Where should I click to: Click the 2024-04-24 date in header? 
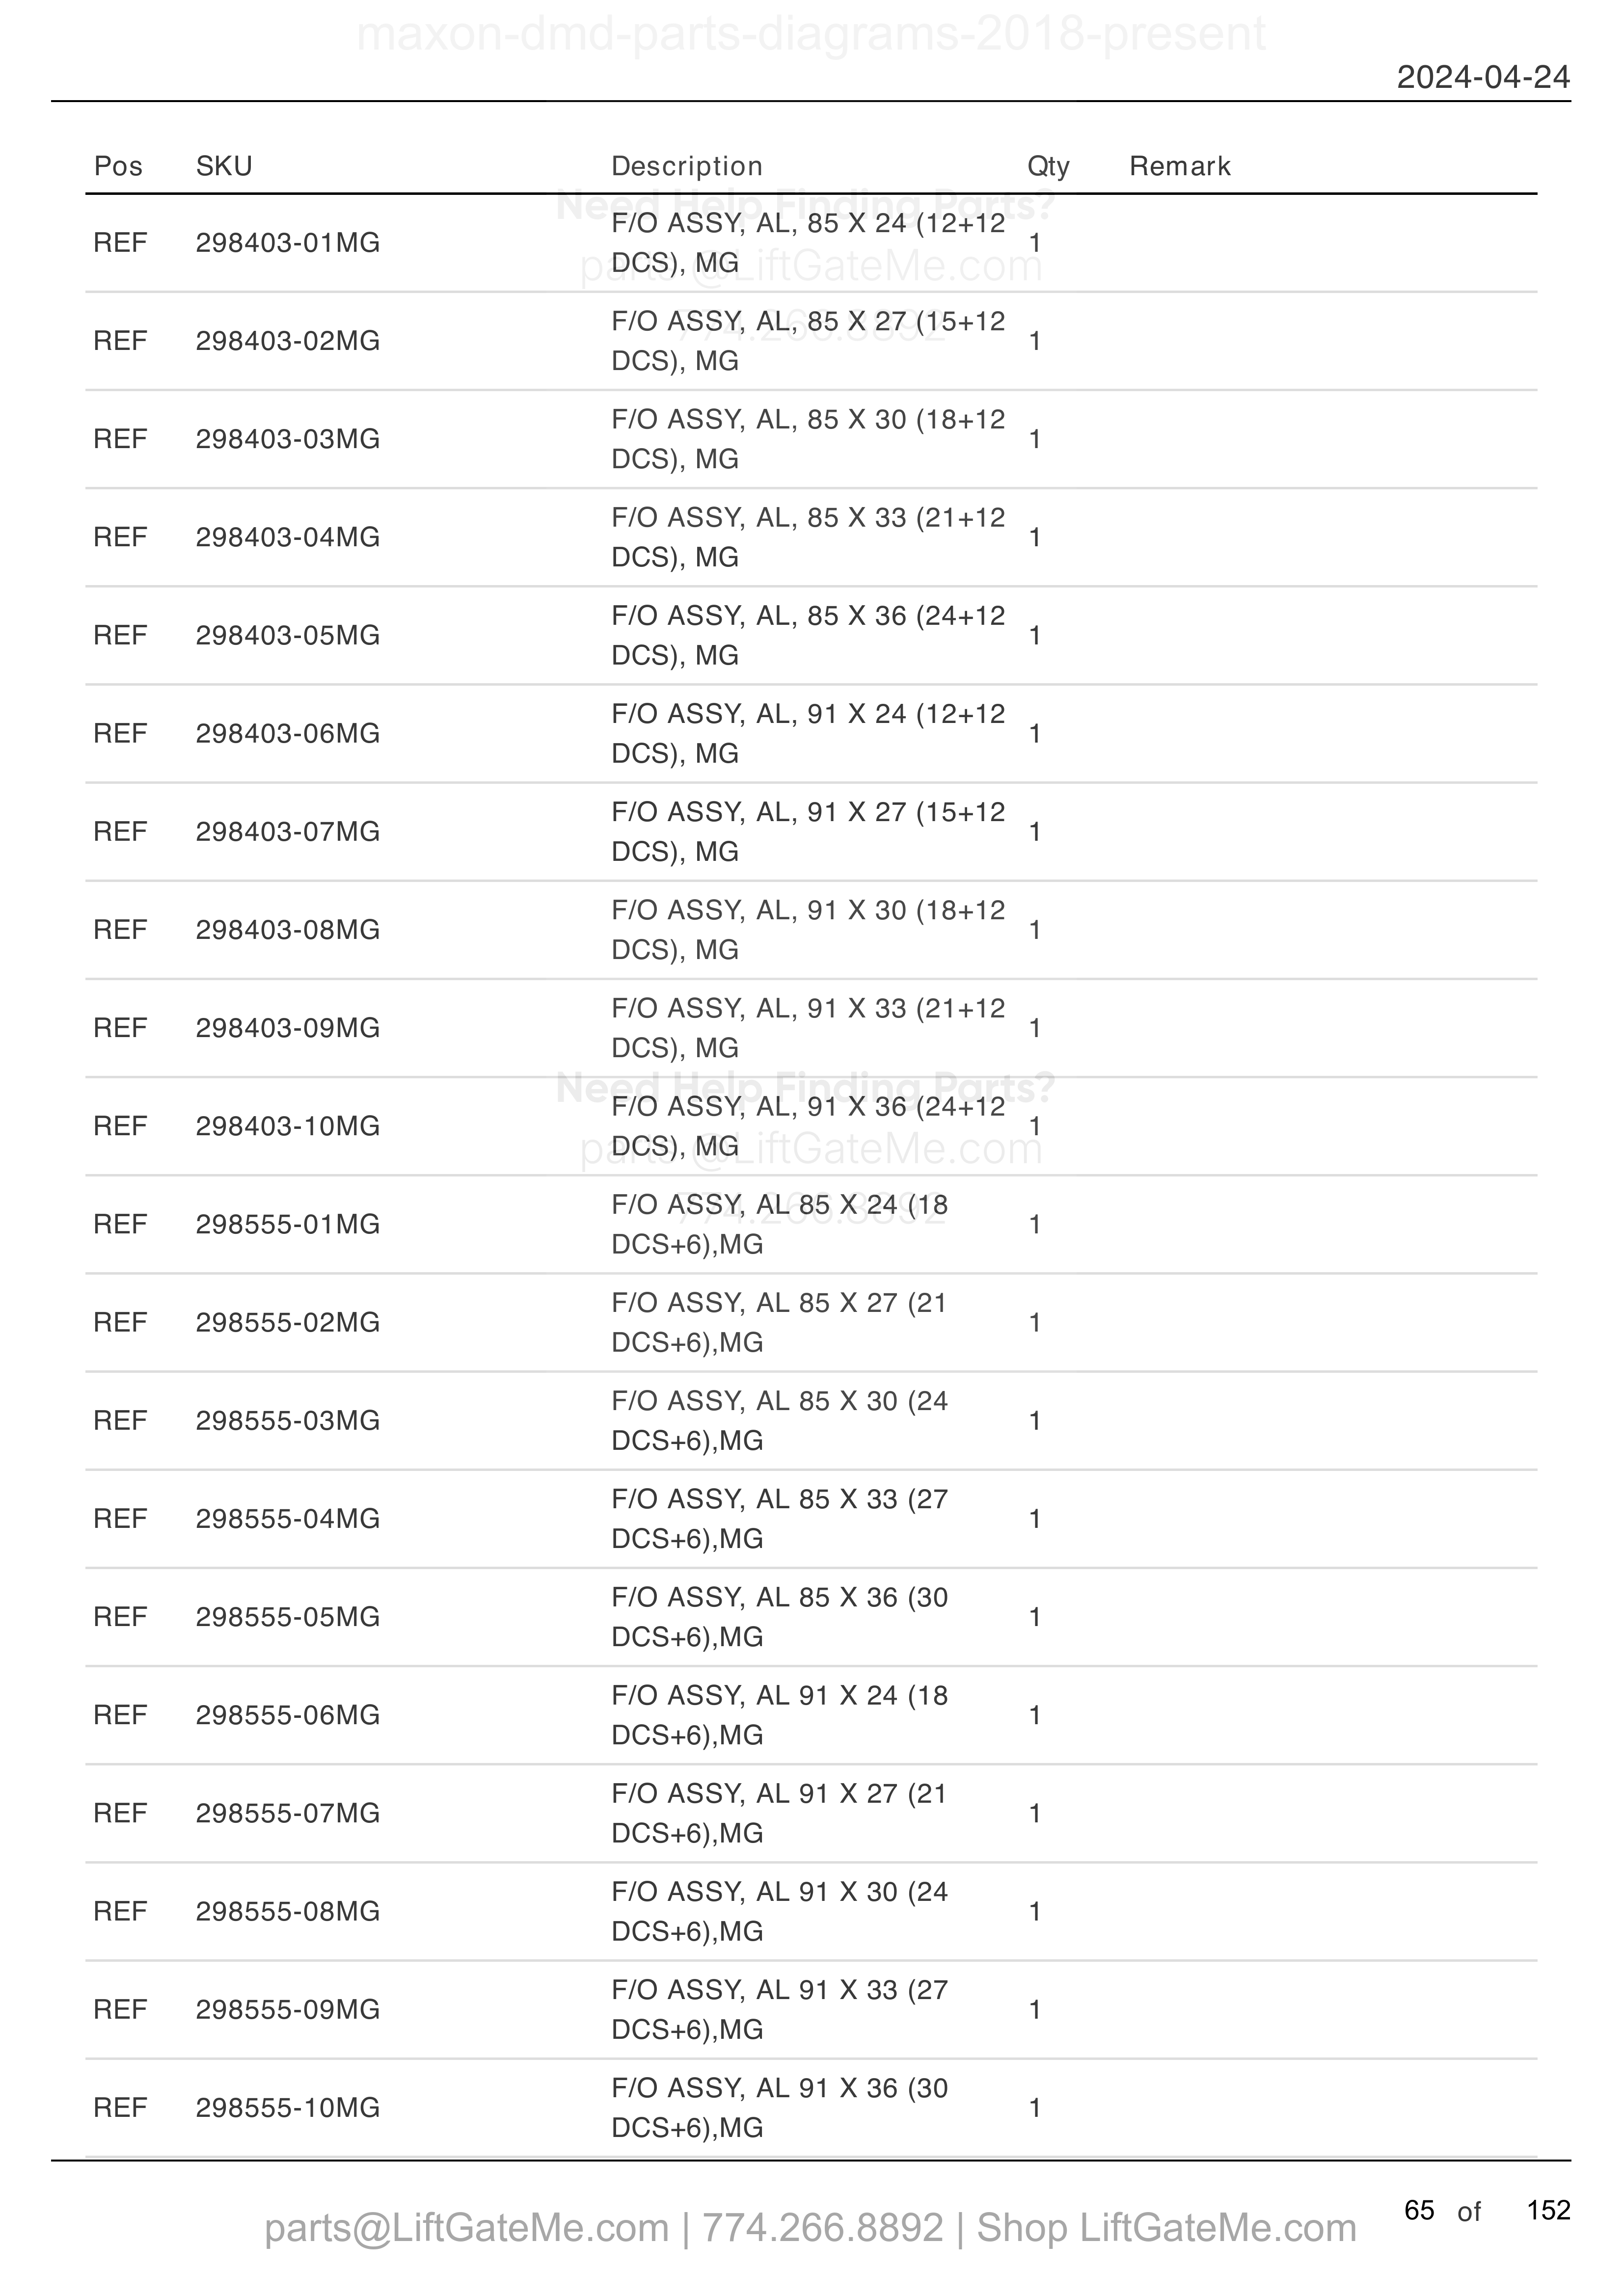coord(1483,77)
